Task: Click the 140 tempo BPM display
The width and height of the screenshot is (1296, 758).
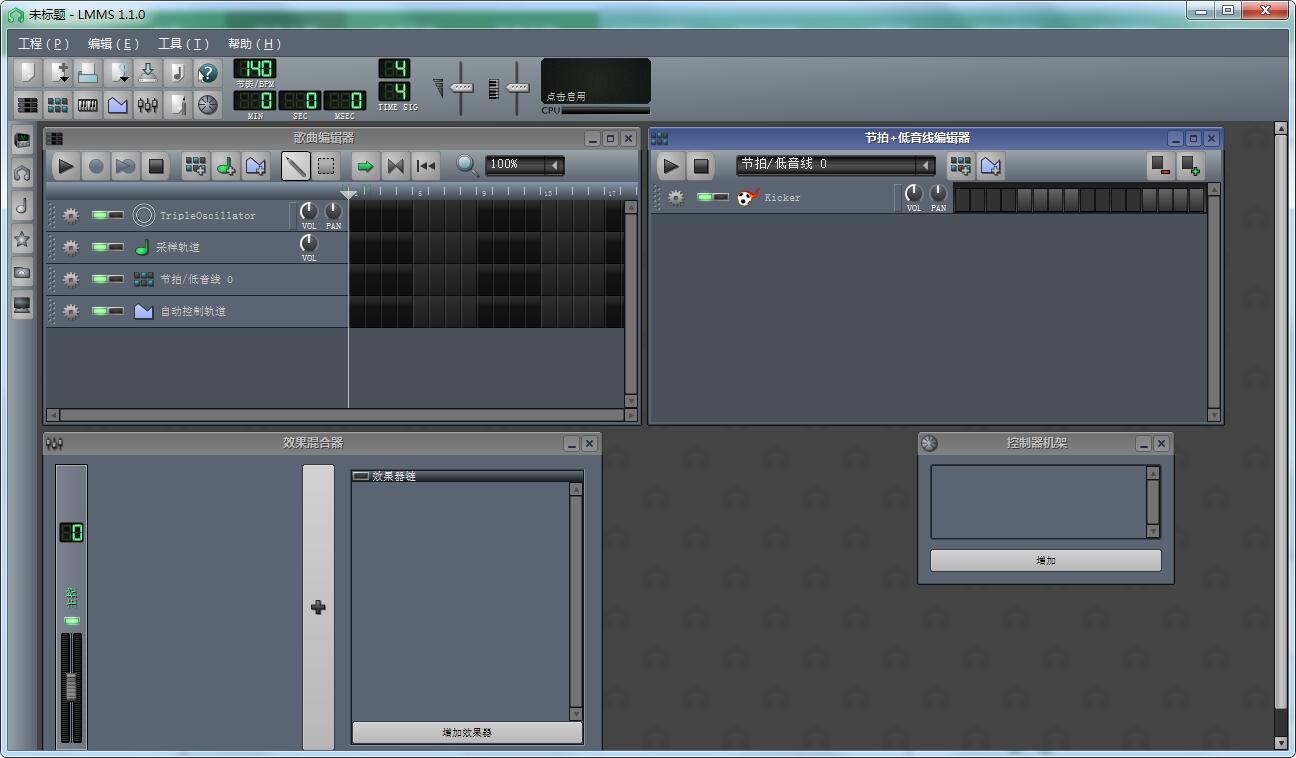Action: point(255,68)
